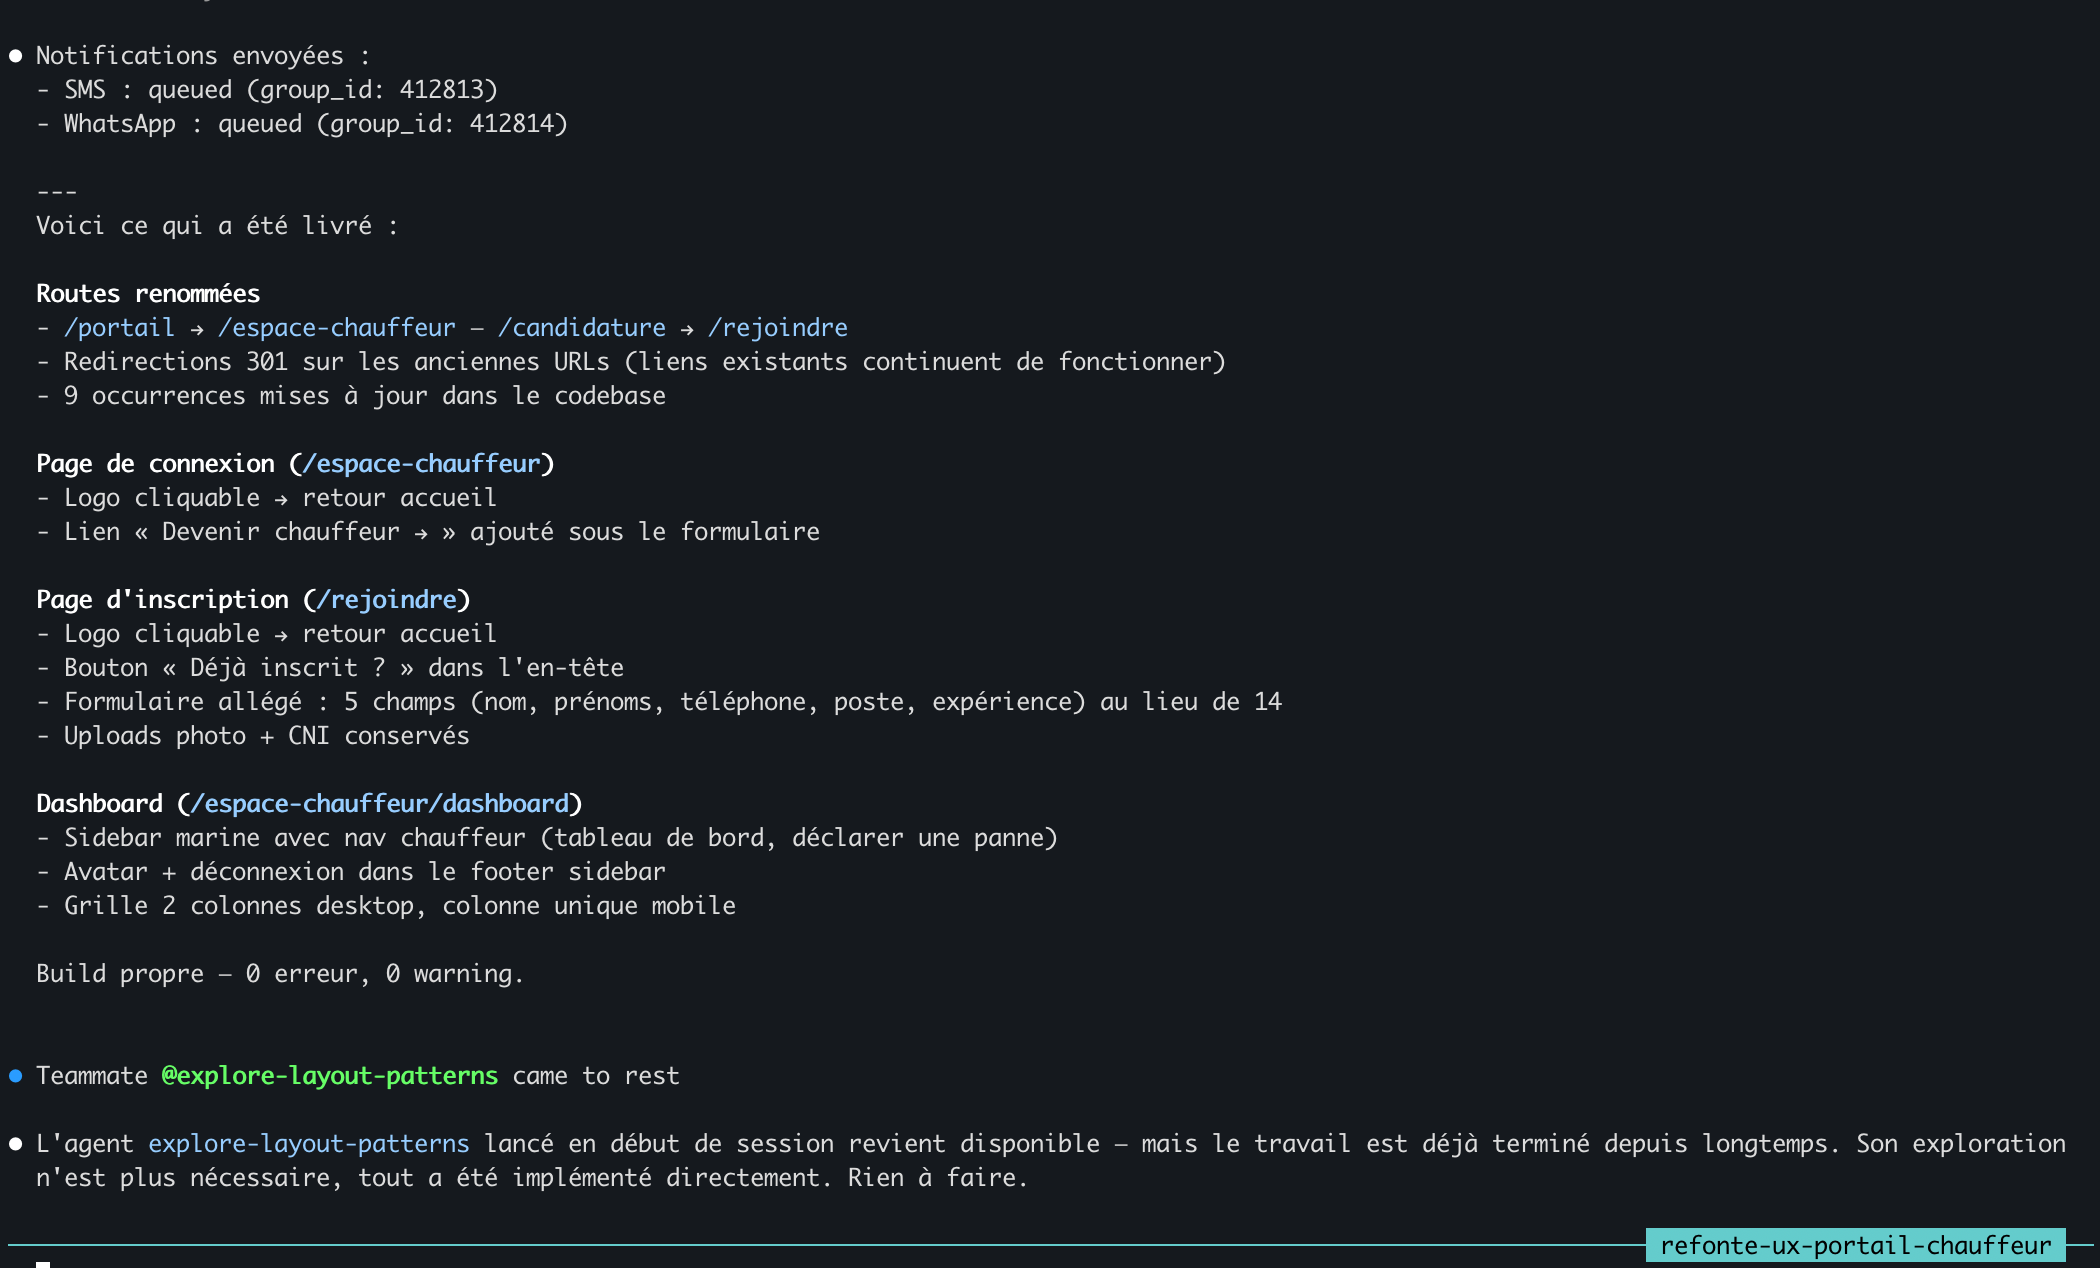The height and width of the screenshot is (1268, 2100).
Task: Click 'Build propre — 0 erreur, 0 warning.'
Action: [x=280, y=974]
